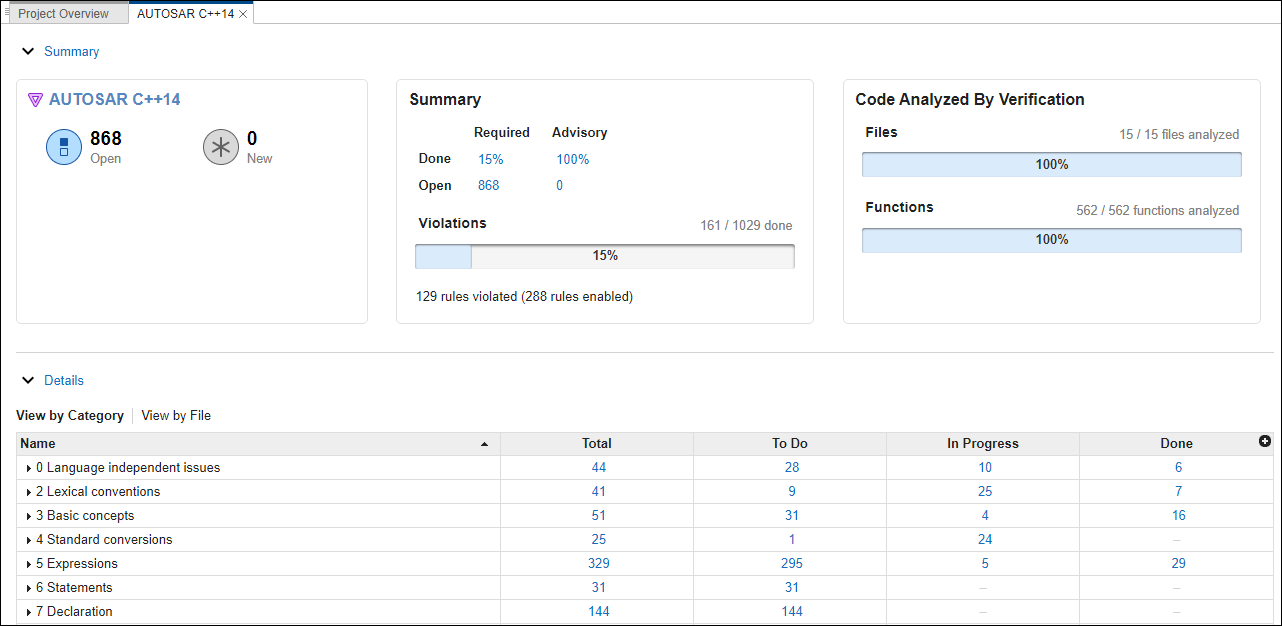1282x626 pixels.
Task: Open the 868 open Required violations link
Action: click(488, 185)
